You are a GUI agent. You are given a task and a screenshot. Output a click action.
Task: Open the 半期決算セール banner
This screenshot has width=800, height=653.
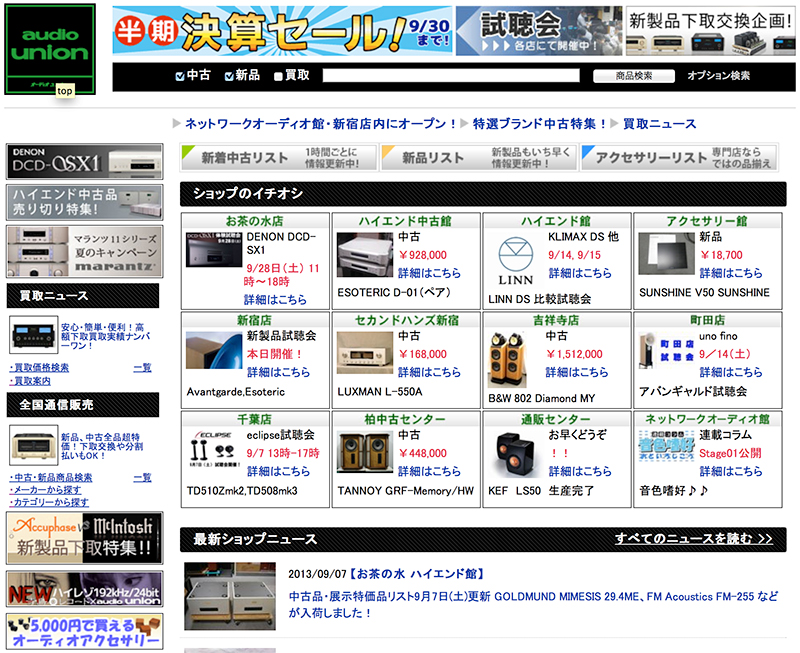click(282, 31)
